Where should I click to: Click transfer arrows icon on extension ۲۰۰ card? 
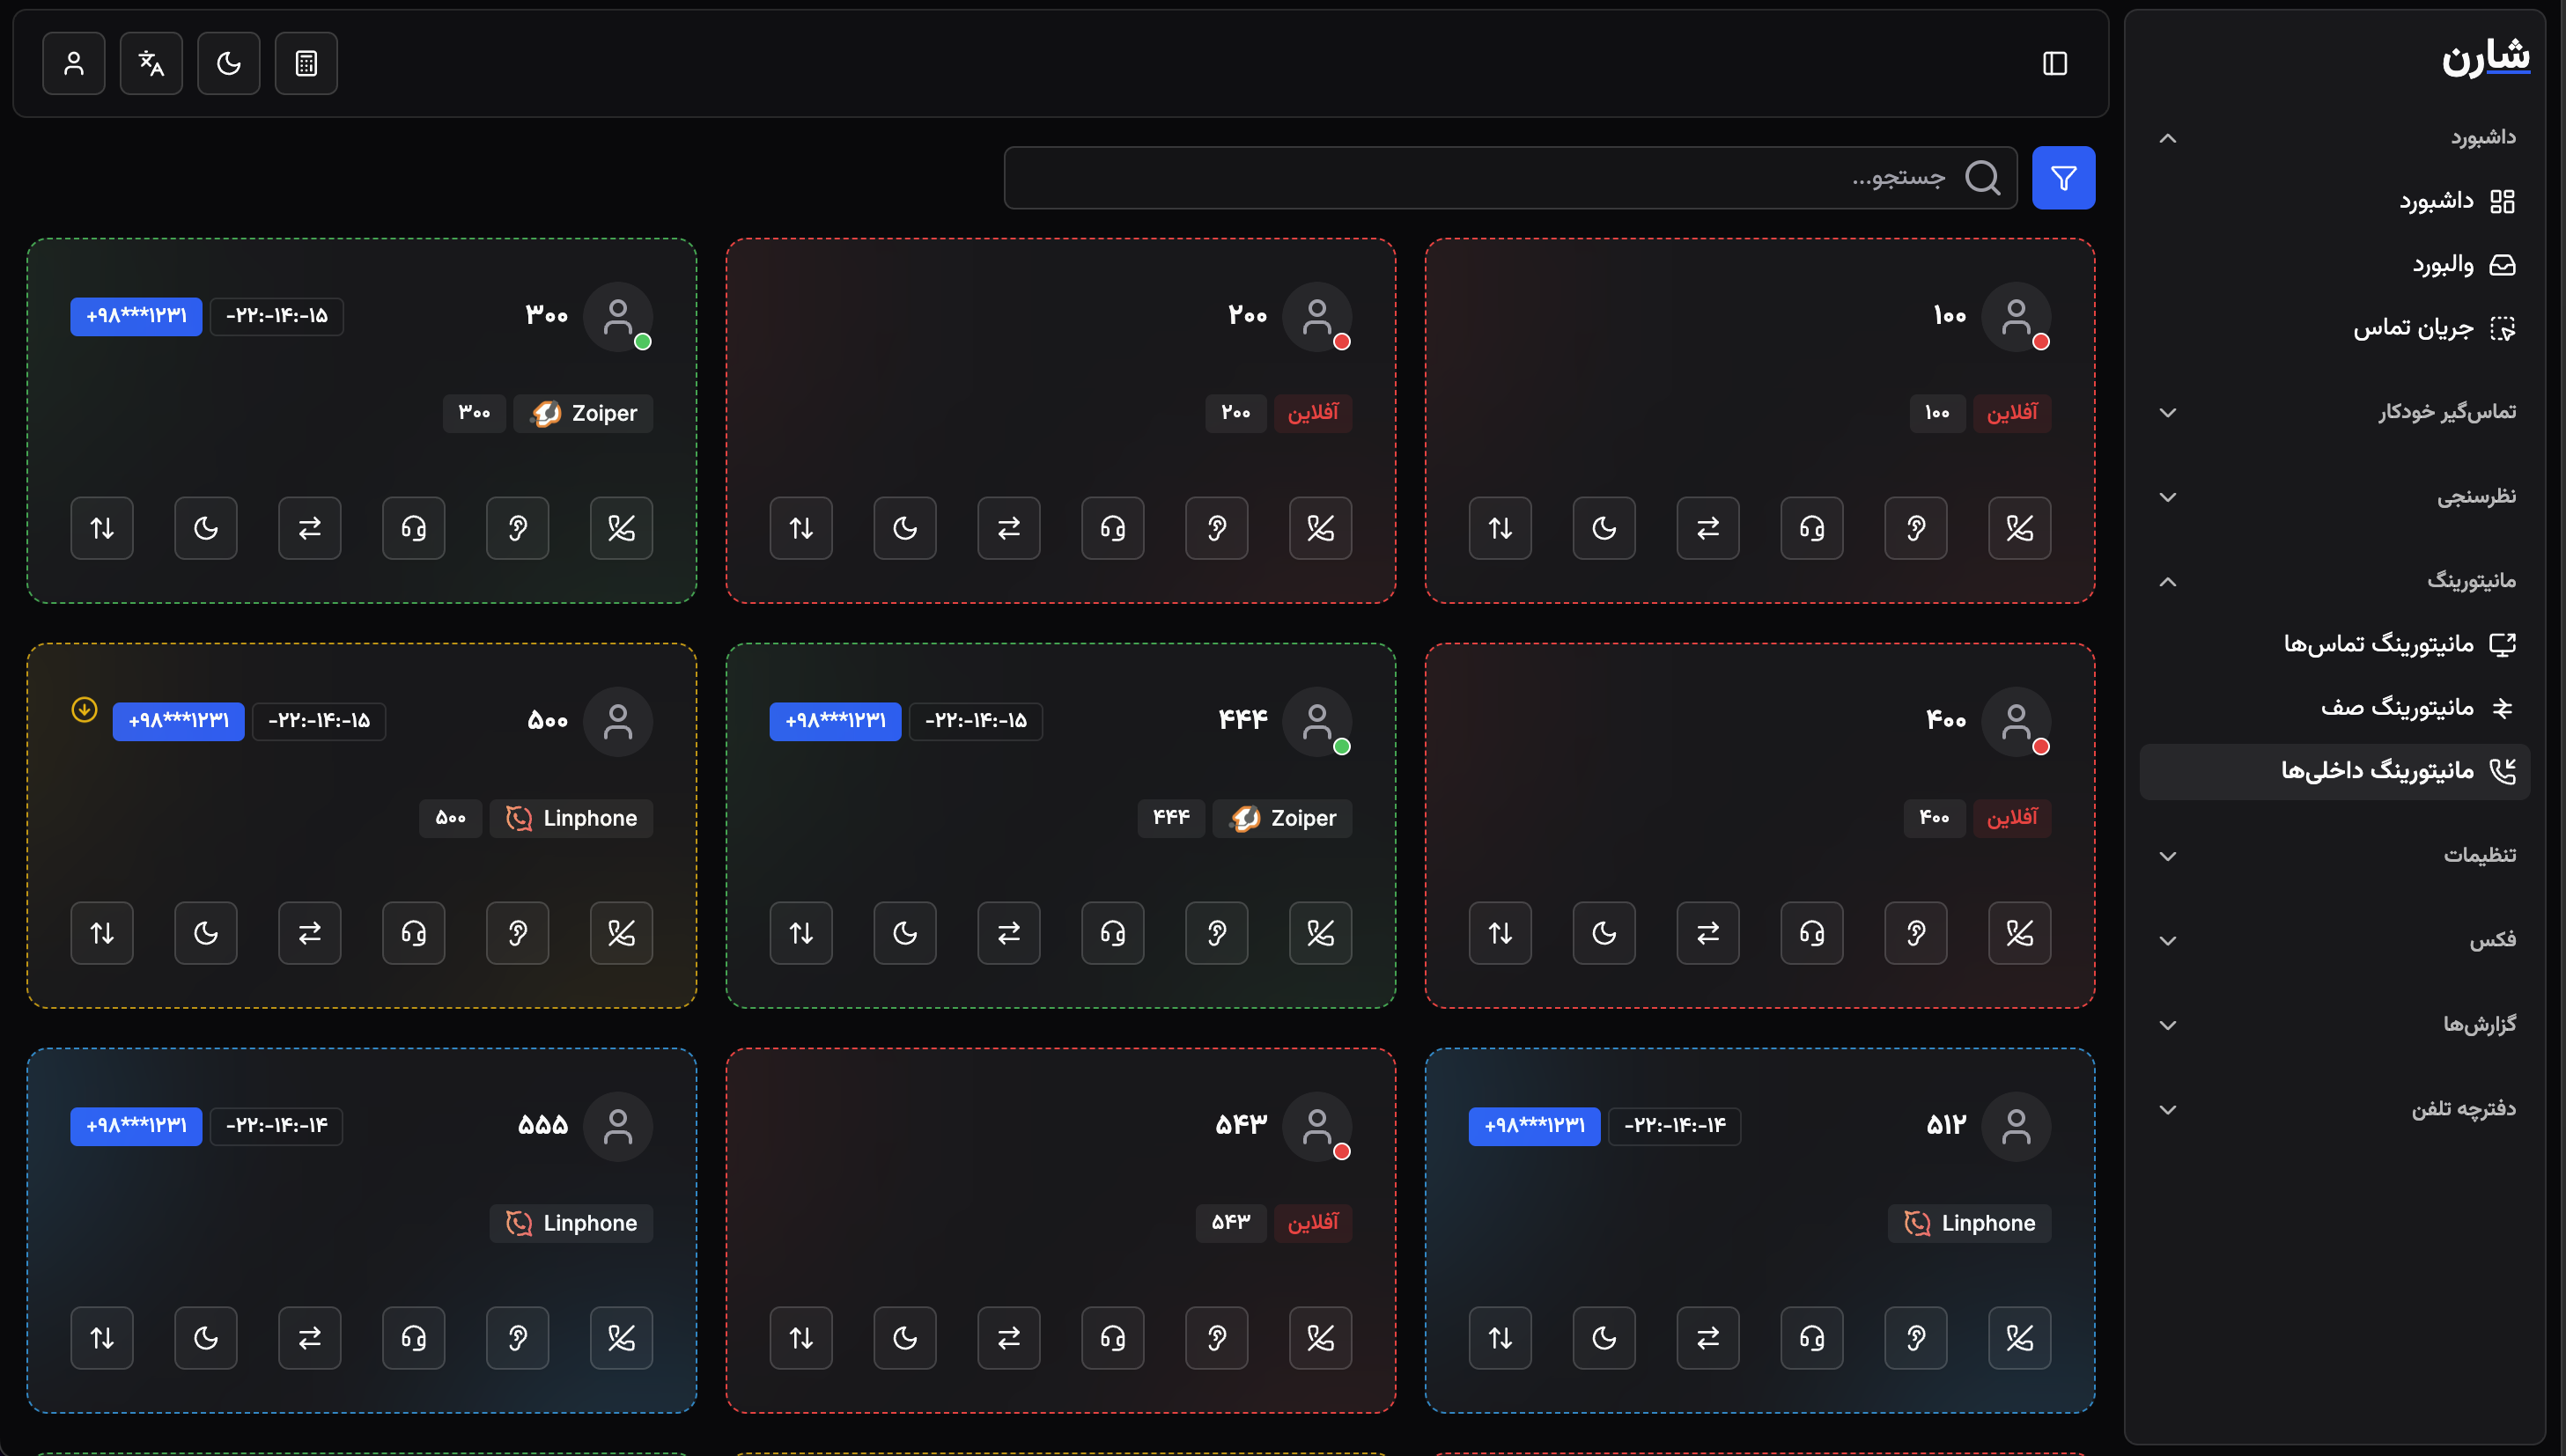1008,528
